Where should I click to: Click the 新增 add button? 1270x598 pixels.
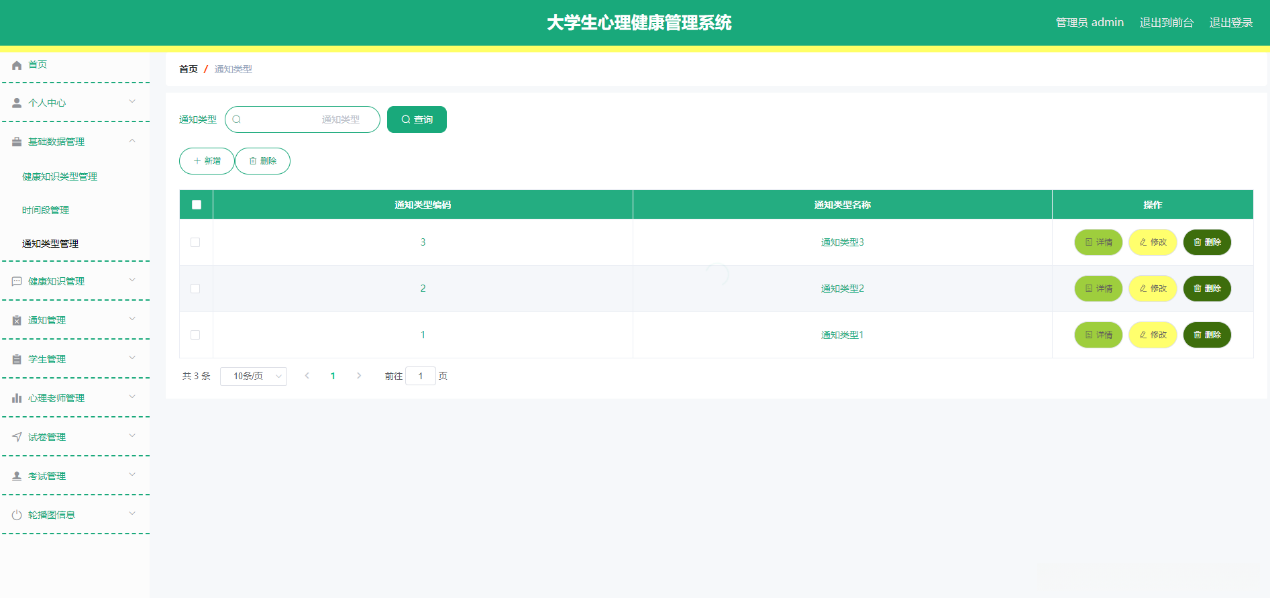(206, 161)
